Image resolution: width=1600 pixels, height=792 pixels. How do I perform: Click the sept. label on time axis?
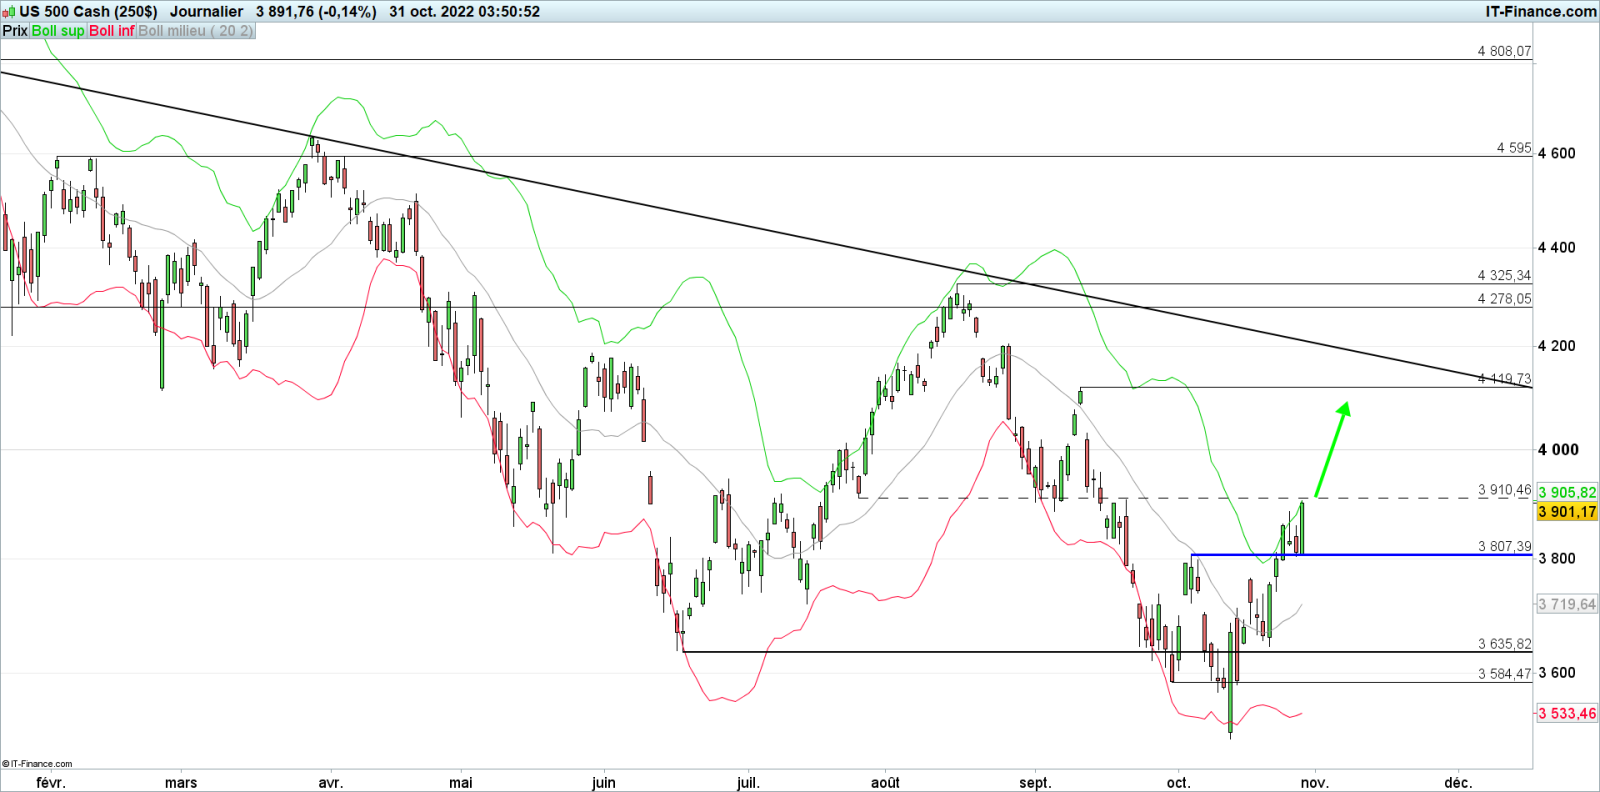click(1035, 782)
